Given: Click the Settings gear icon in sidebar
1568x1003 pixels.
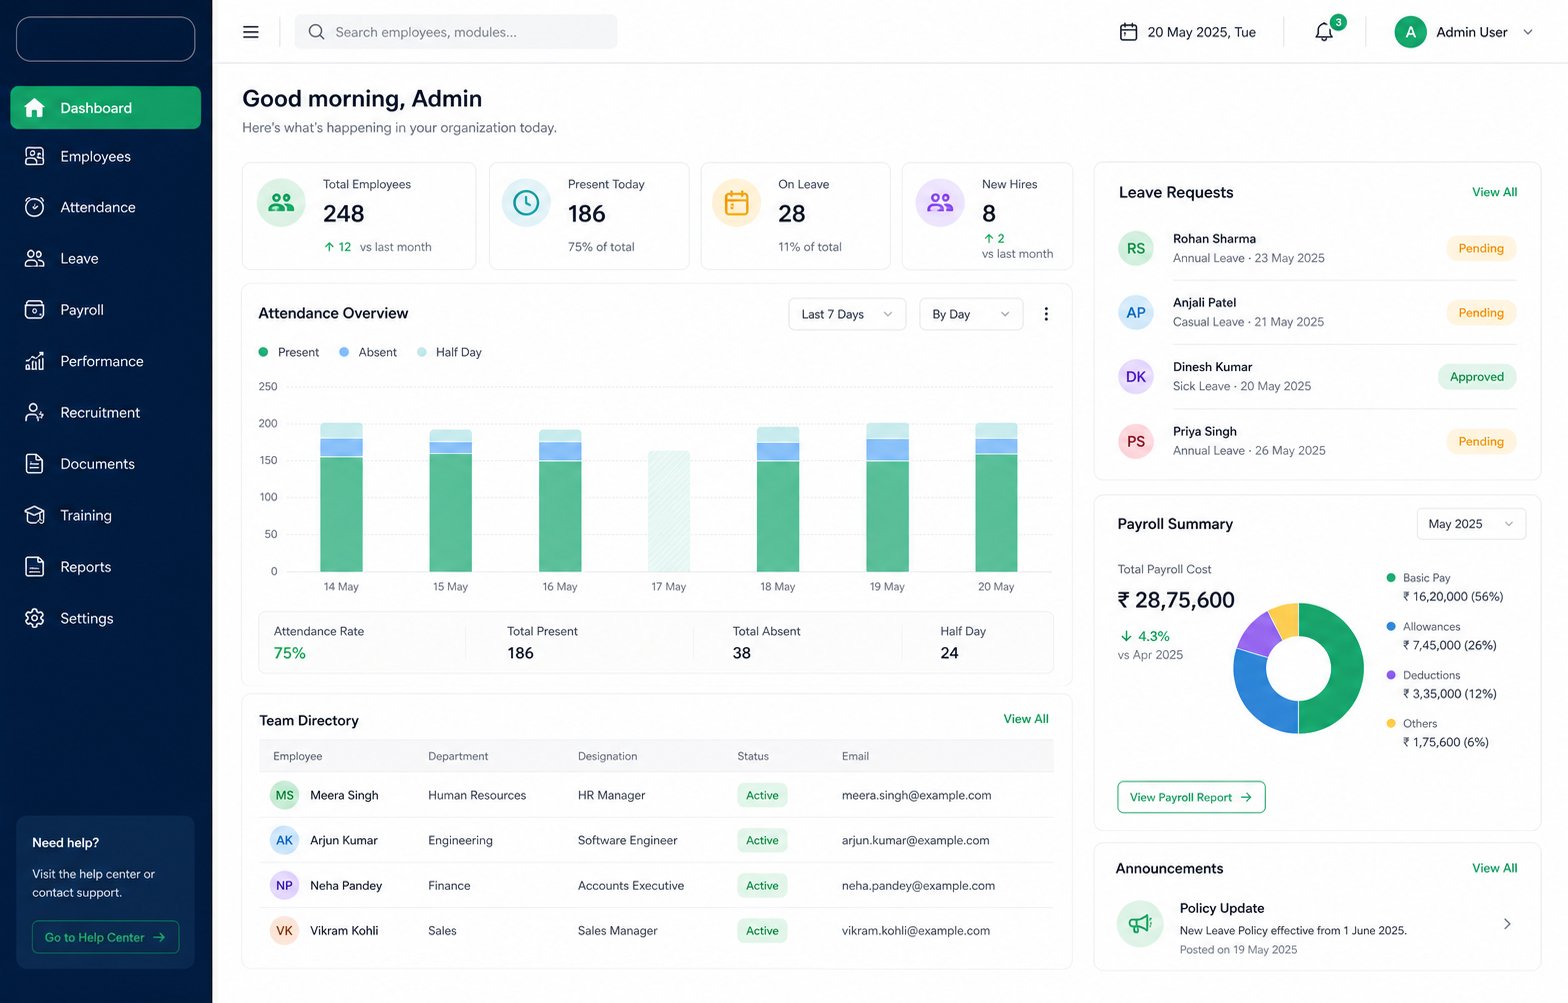Looking at the screenshot, I should (x=35, y=618).
